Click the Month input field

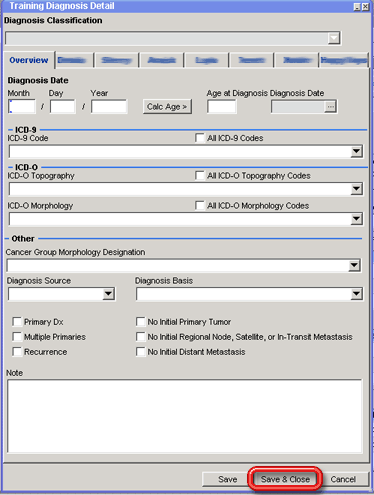point(22,106)
